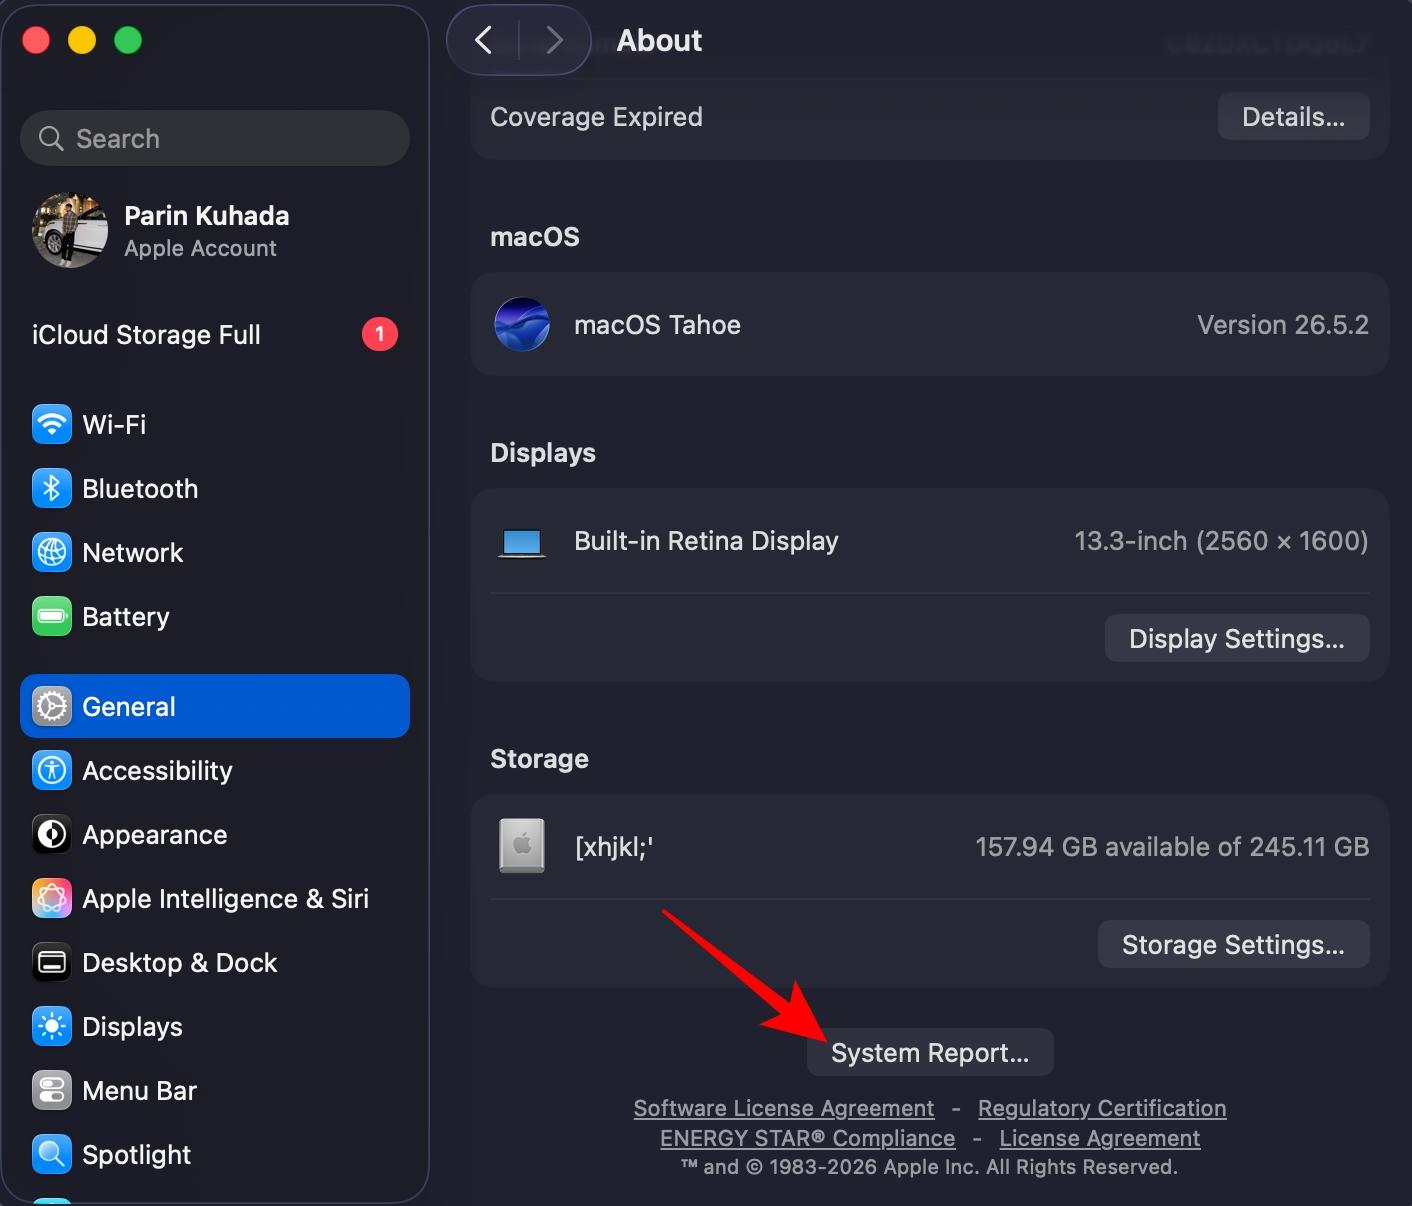
Task: Open Wi-Fi settings icon in sidebar
Action: coord(52,424)
